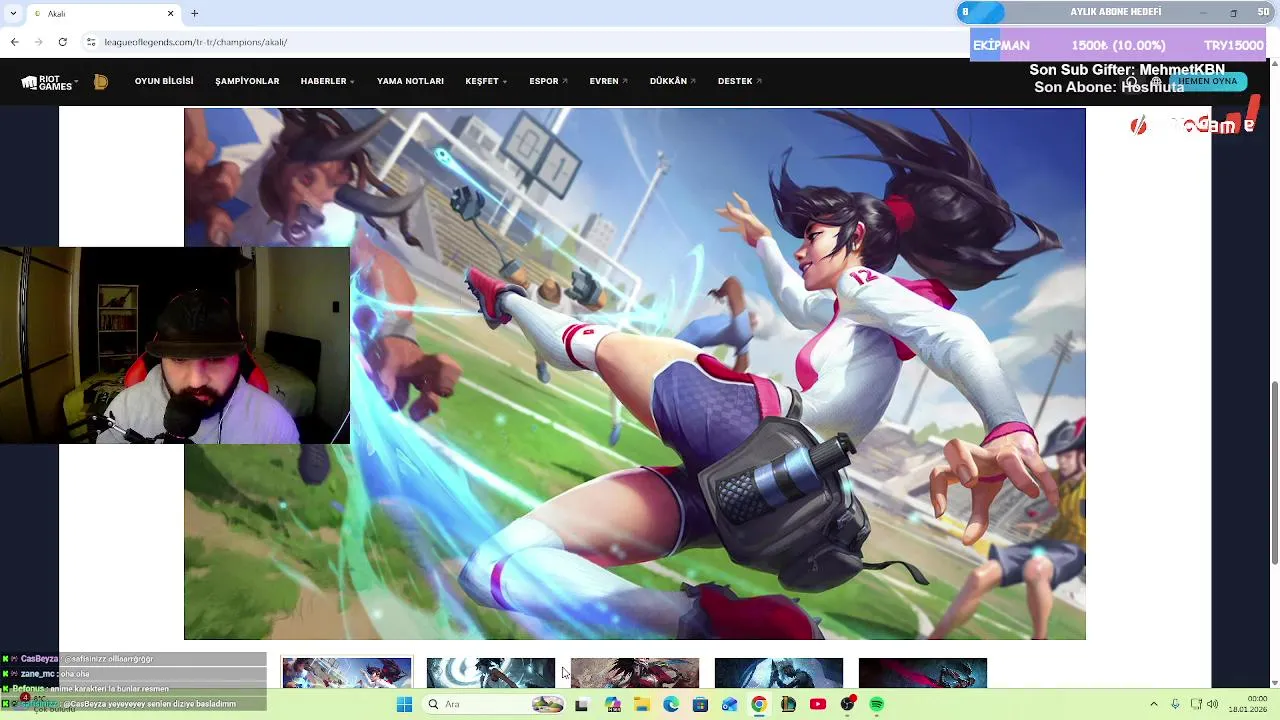Open EVREN external link

coord(608,81)
